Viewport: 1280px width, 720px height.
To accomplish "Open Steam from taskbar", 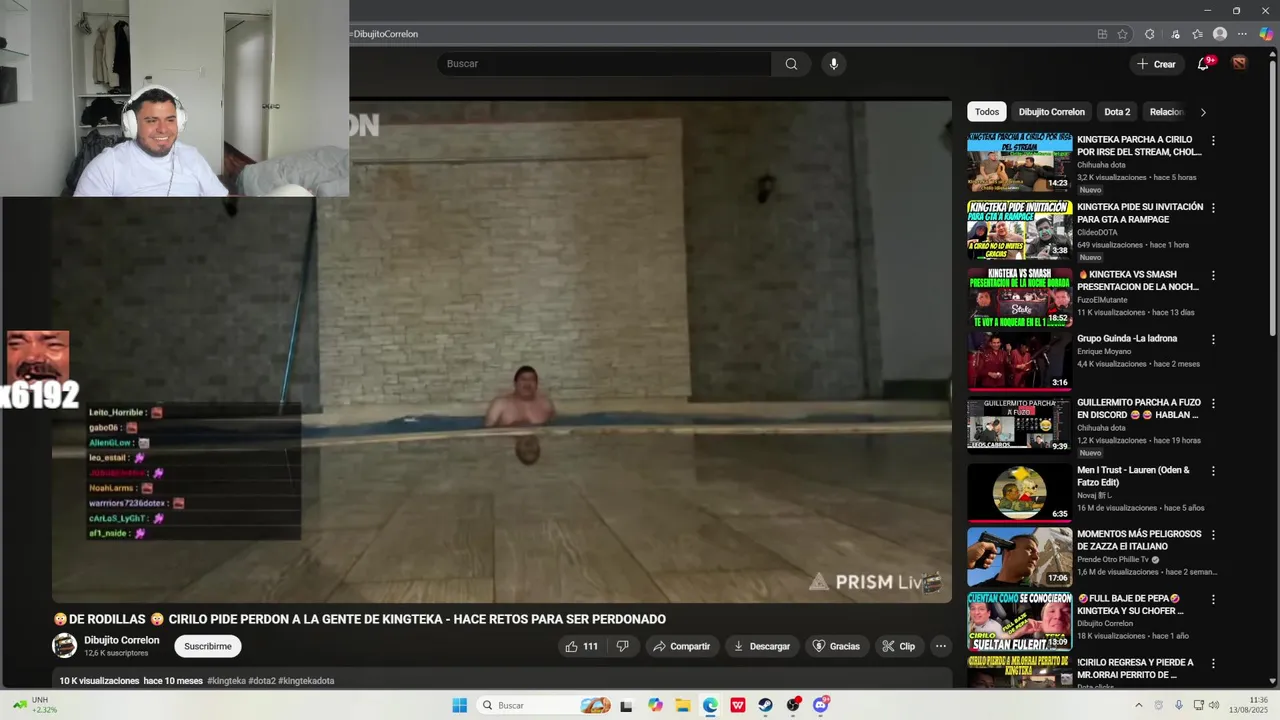I will click(765, 705).
